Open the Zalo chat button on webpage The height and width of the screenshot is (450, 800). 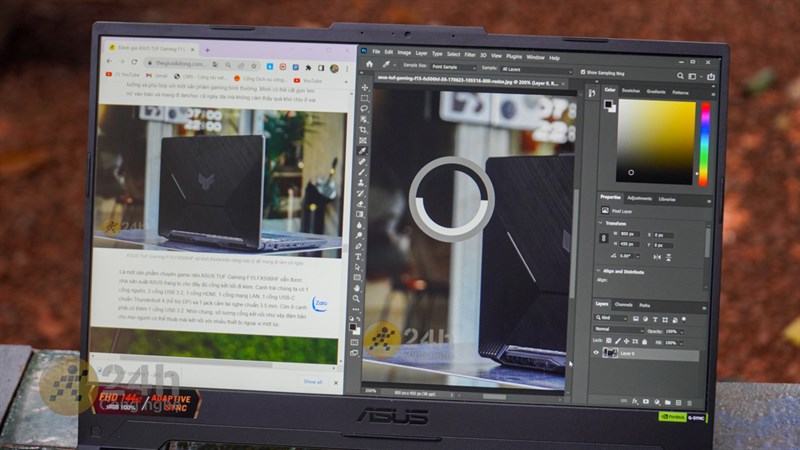pos(320,304)
